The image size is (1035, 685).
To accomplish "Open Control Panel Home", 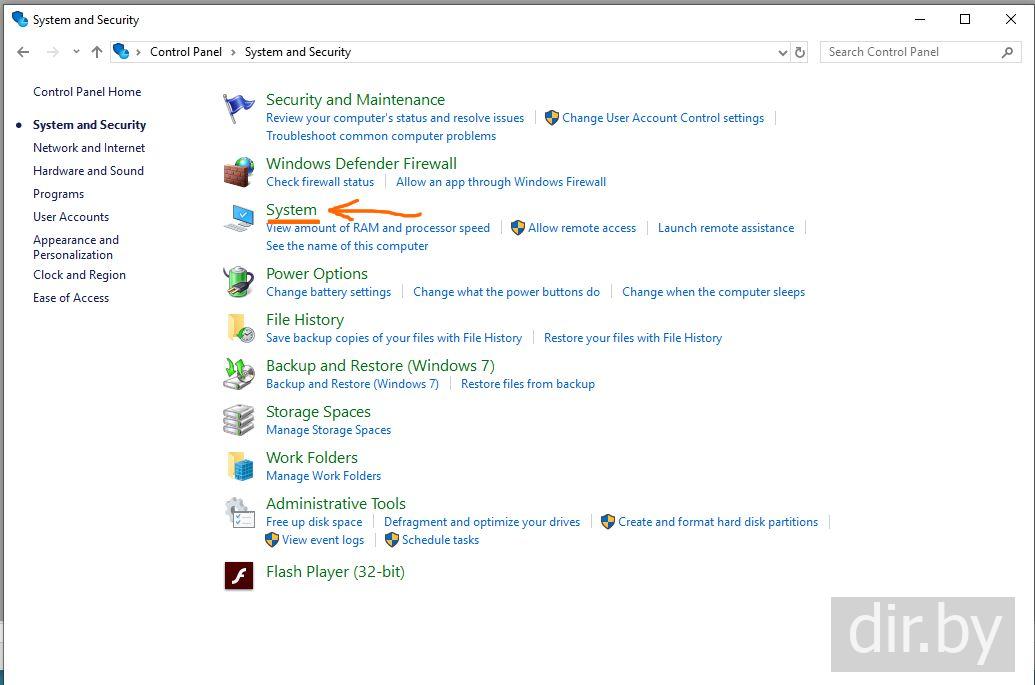I will click(87, 92).
